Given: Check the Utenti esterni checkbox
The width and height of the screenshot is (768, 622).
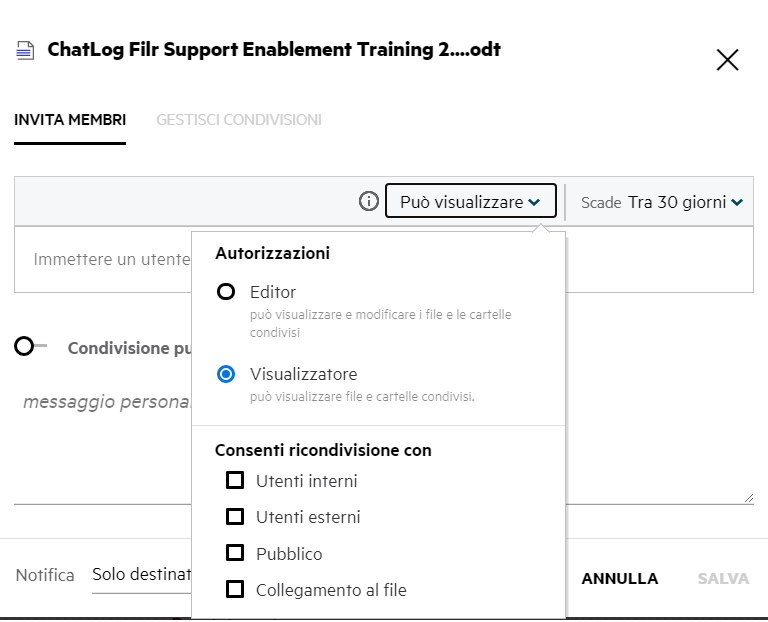Looking at the screenshot, I should point(235,517).
